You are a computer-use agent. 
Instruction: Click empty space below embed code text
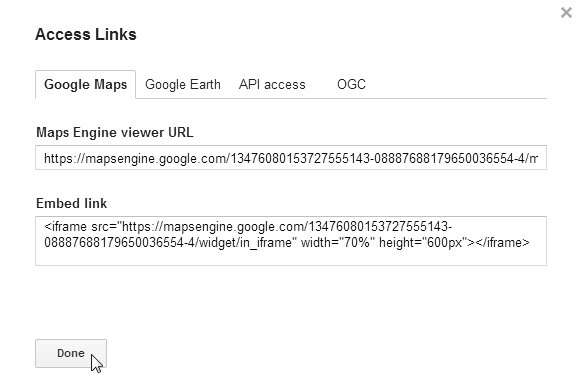[291, 257]
